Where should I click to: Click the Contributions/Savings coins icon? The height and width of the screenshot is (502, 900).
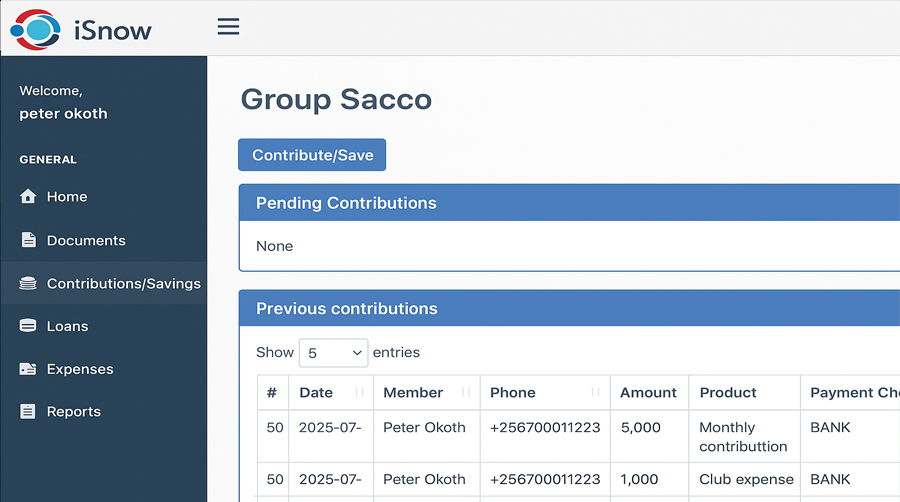point(28,284)
